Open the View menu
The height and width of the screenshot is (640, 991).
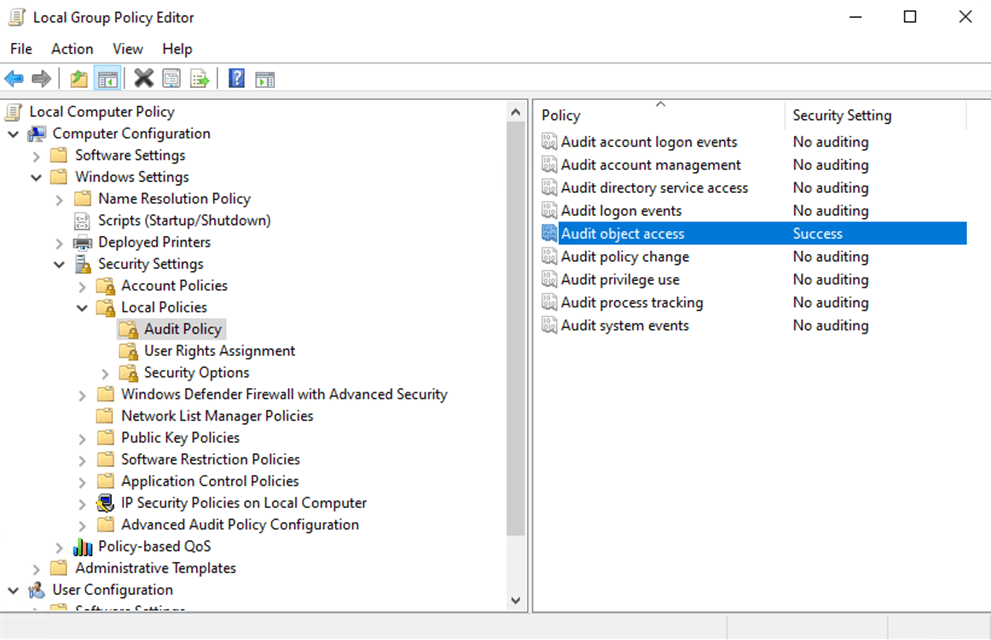pos(127,49)
